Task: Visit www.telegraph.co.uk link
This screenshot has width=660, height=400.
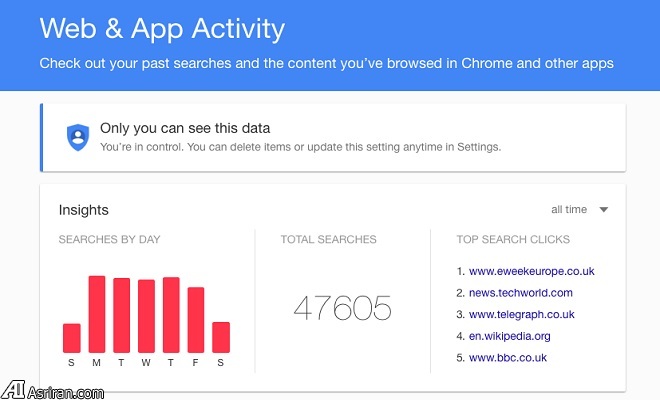Action: [x=525, y=314]
